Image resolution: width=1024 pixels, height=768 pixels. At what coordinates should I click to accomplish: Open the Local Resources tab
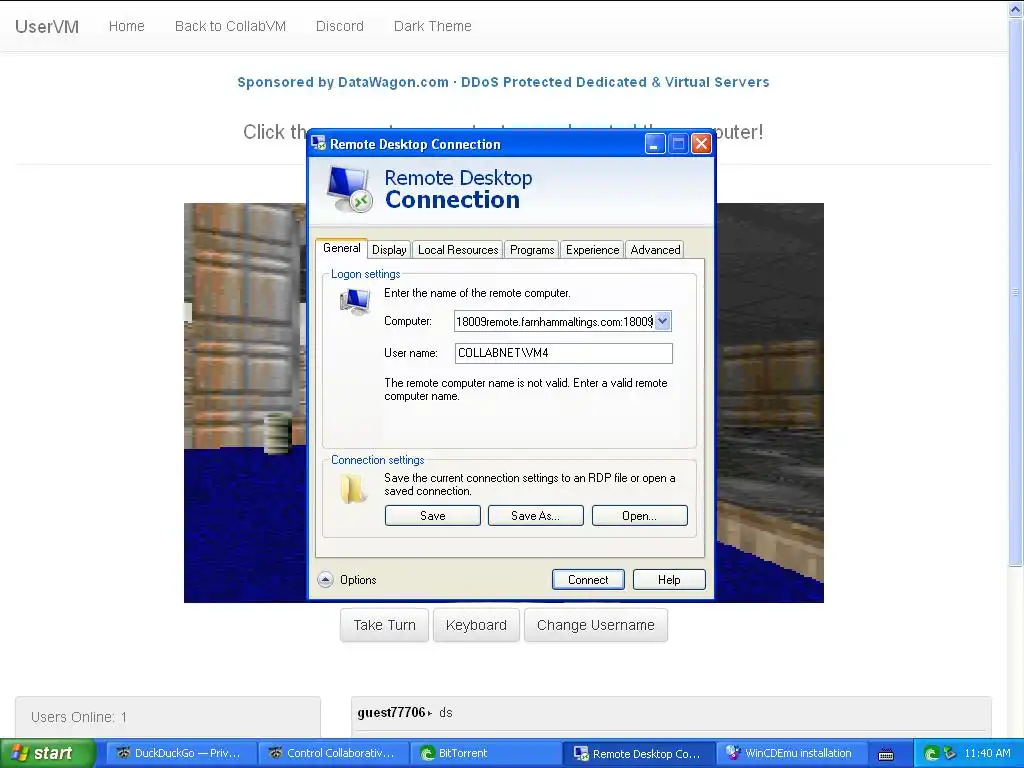point(458,249)
